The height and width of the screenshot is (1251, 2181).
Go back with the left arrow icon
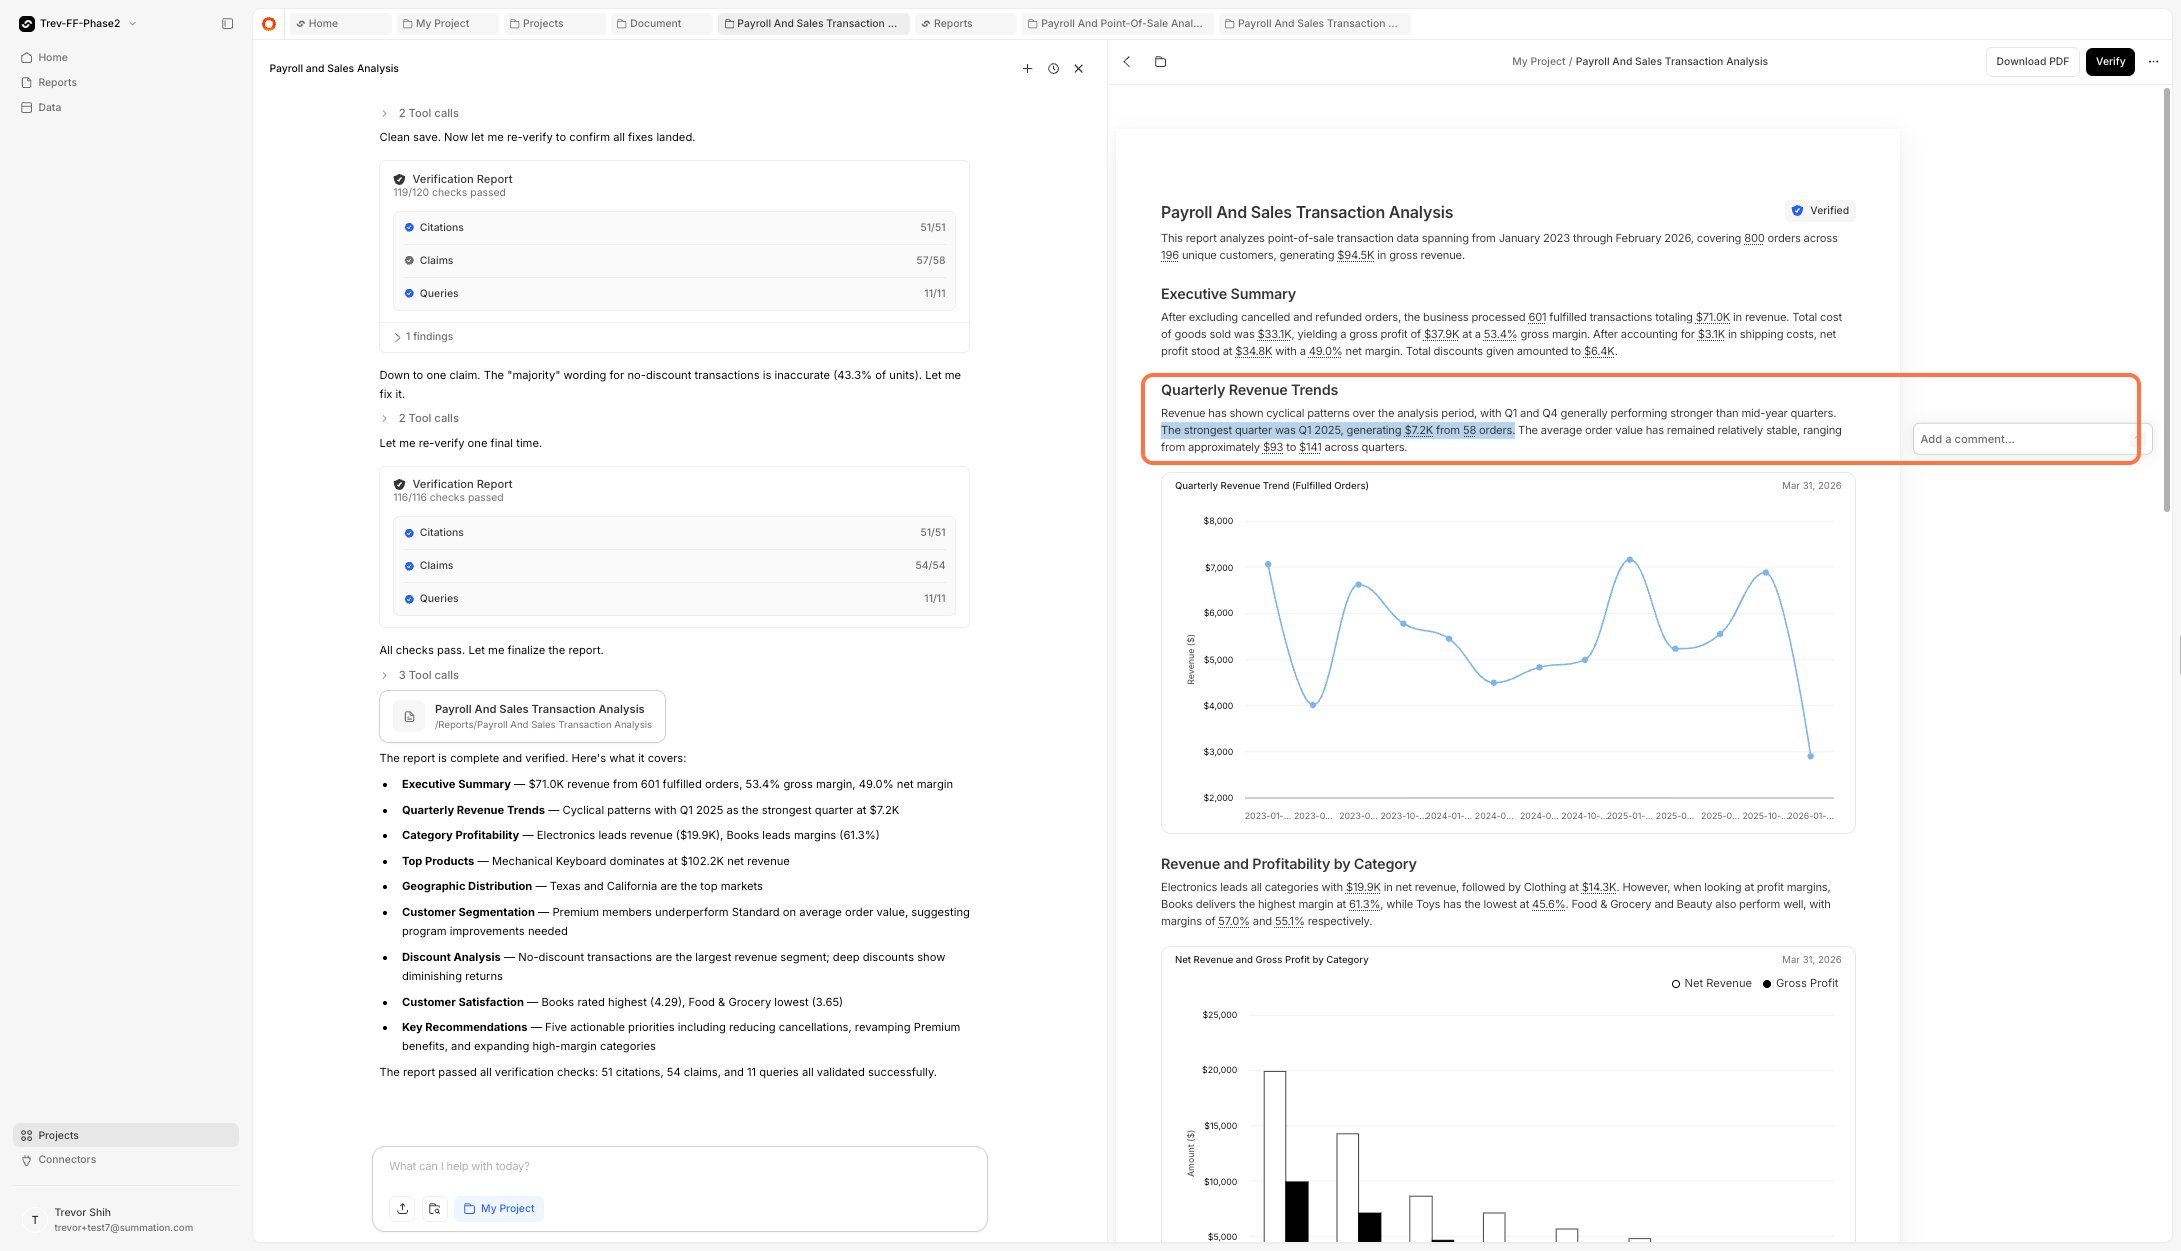coord(1127,61)
